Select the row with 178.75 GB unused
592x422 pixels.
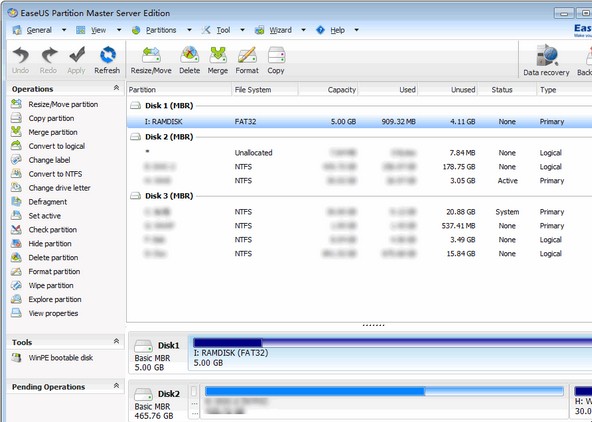point(359,167)
